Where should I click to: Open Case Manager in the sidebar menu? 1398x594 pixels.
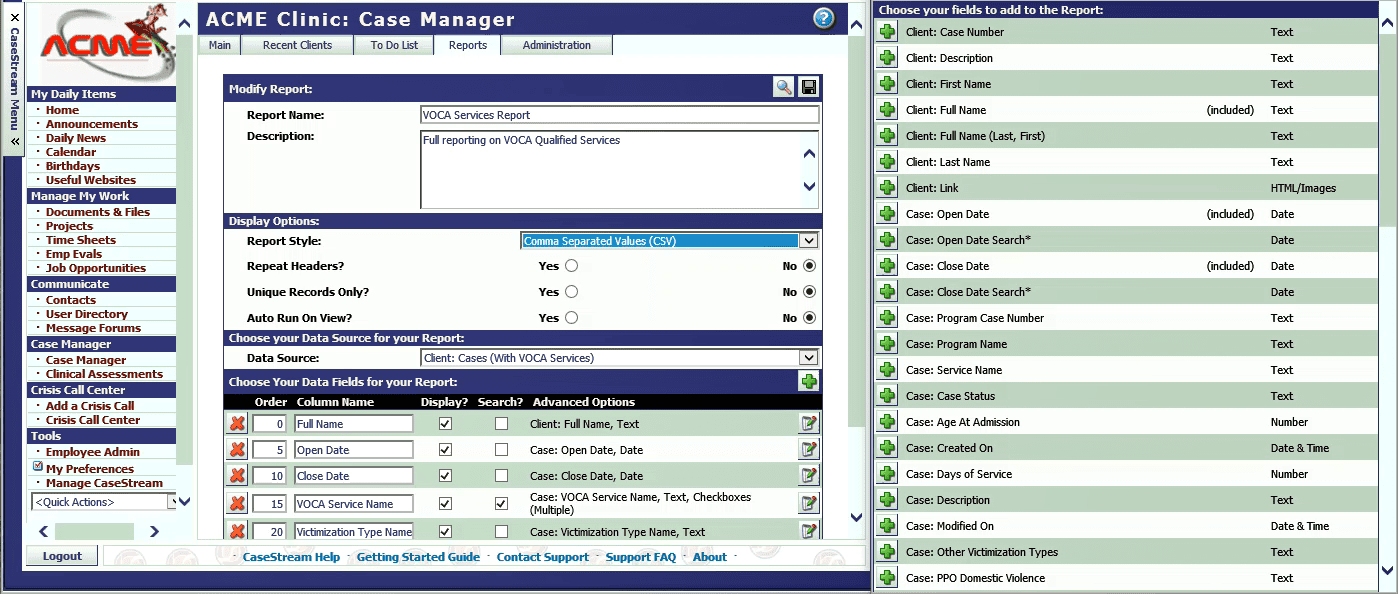point(86,360)
